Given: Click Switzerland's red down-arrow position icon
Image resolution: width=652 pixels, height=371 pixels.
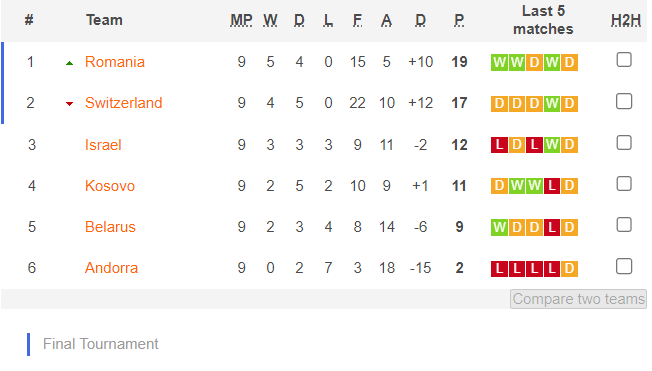Looking at the screenshot, I should pos(69,104).
